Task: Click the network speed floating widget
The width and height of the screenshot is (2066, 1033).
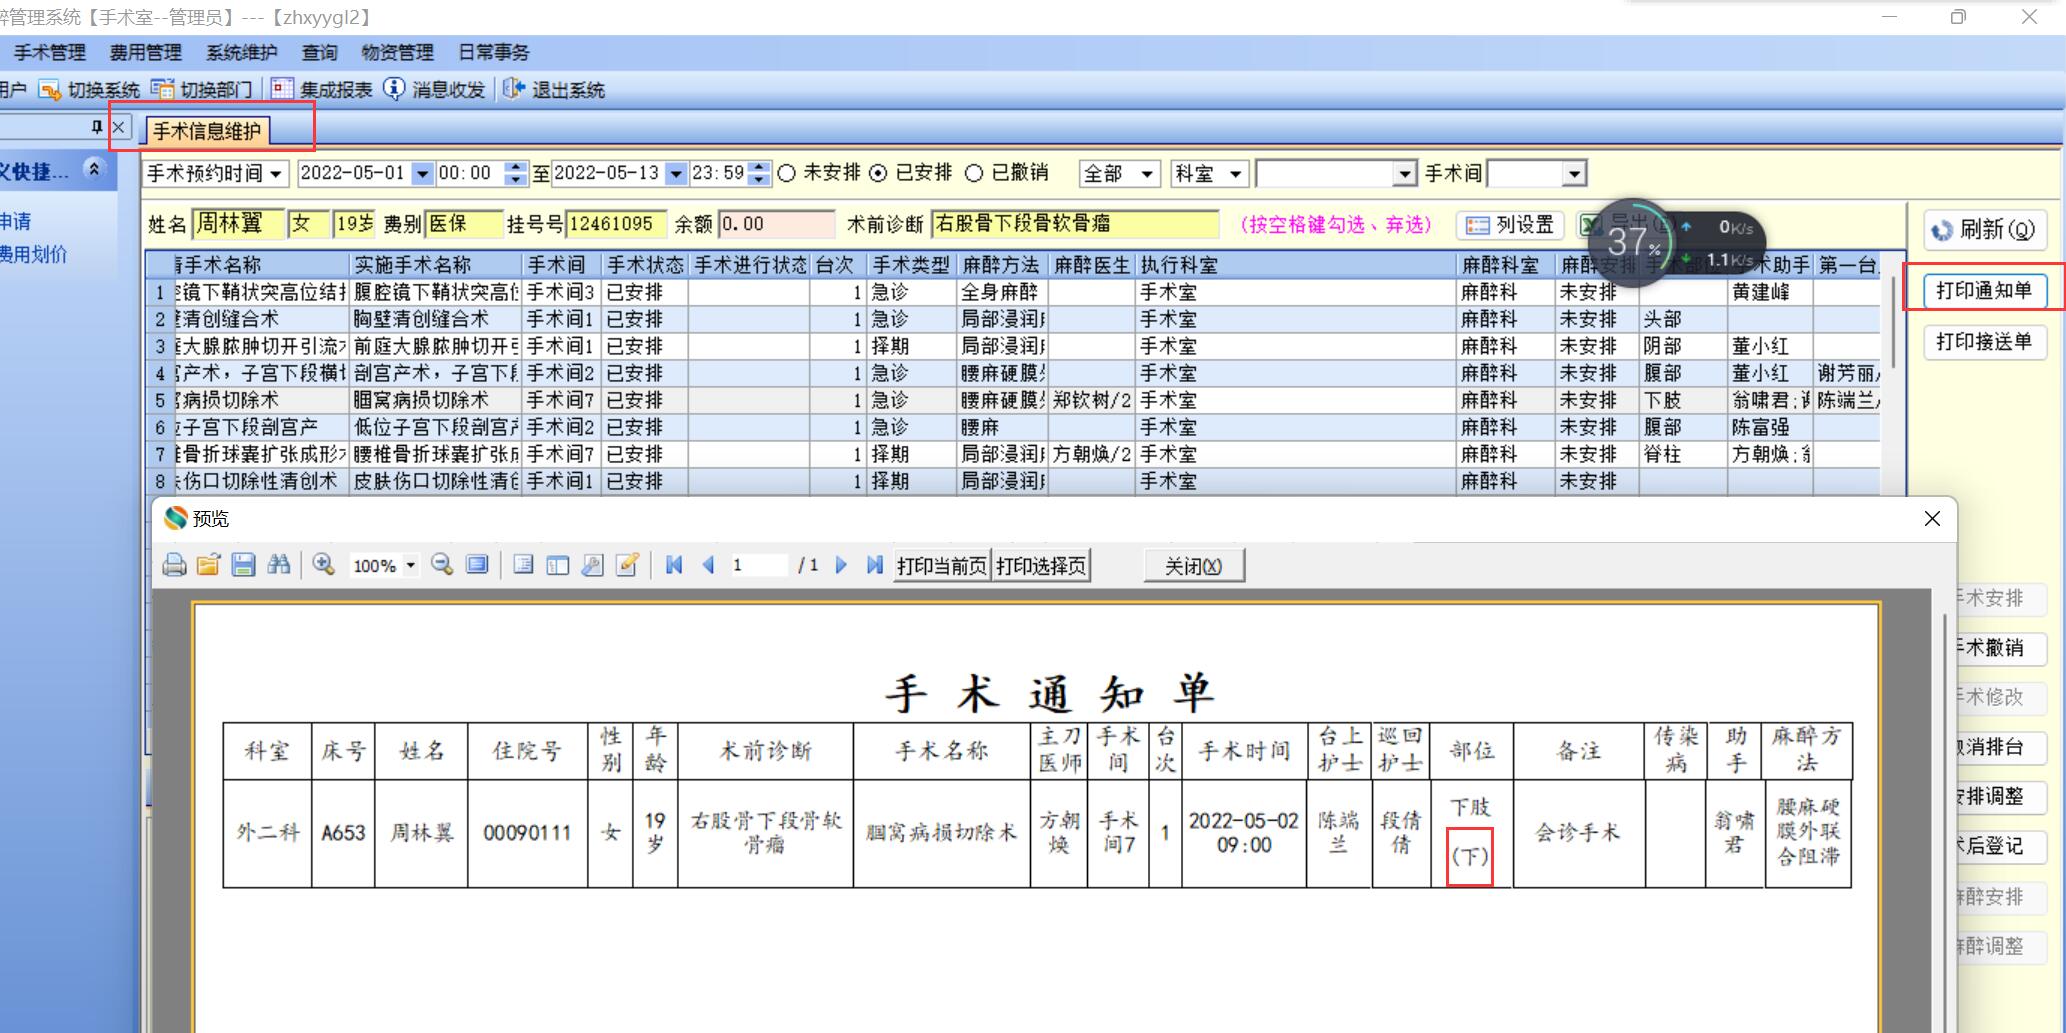Action: [1675, 242]
